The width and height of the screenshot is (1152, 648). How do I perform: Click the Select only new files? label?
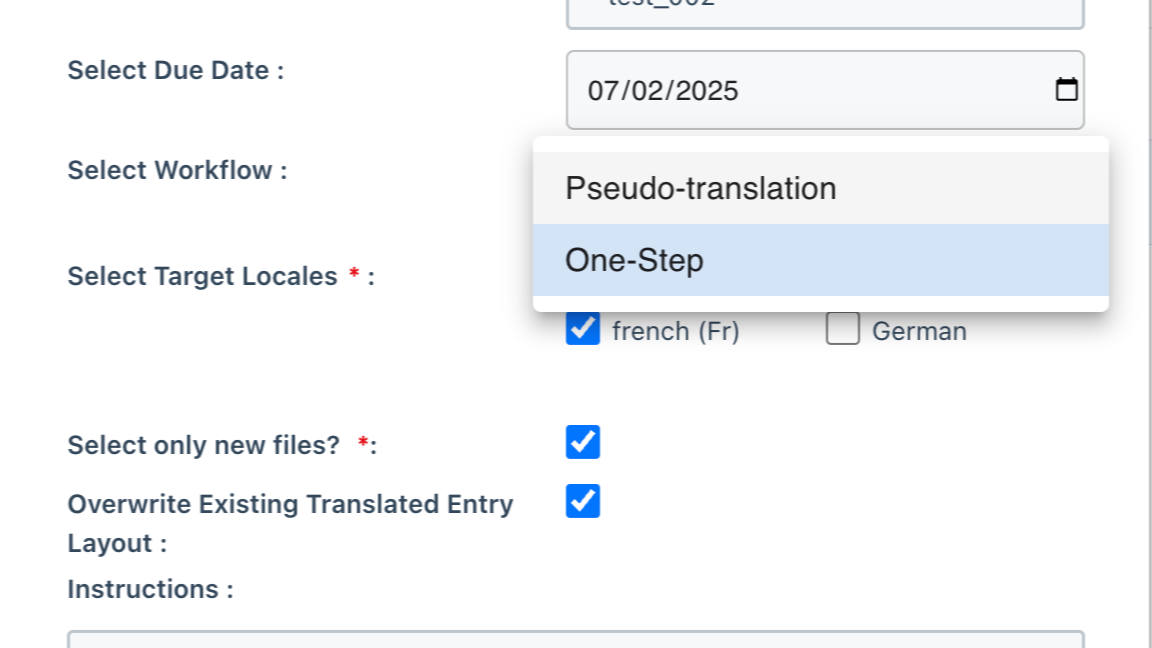point(204,445)
